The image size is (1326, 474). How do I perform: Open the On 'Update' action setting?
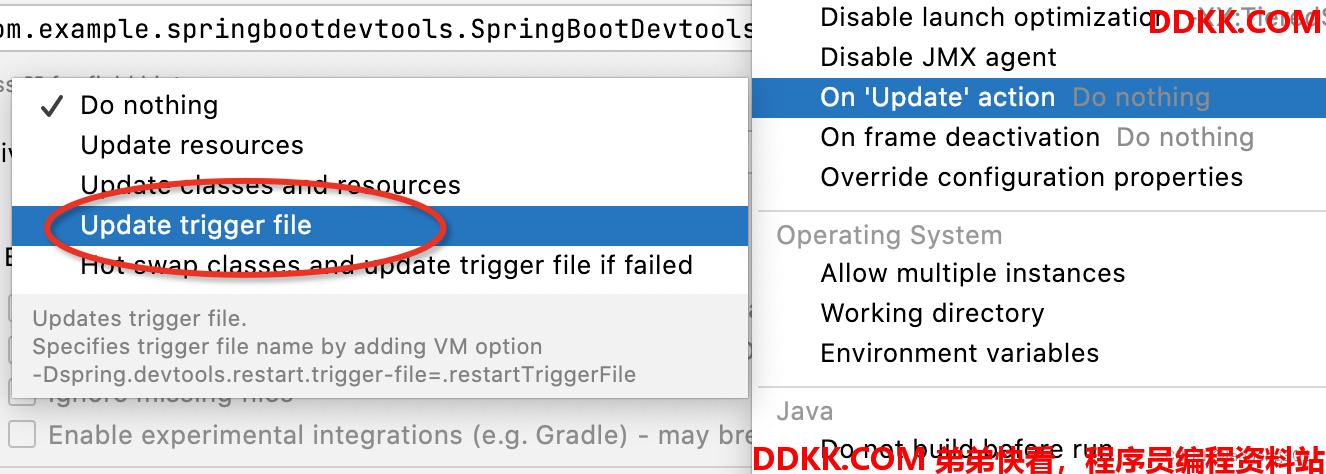(x=1039, y=97)
